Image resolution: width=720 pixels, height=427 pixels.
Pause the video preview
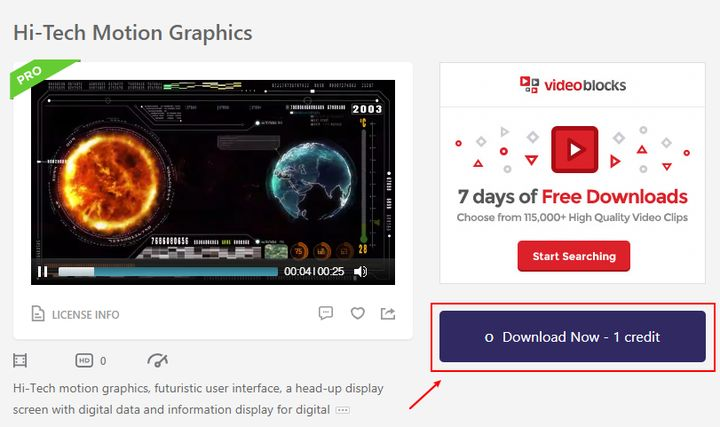42,271
